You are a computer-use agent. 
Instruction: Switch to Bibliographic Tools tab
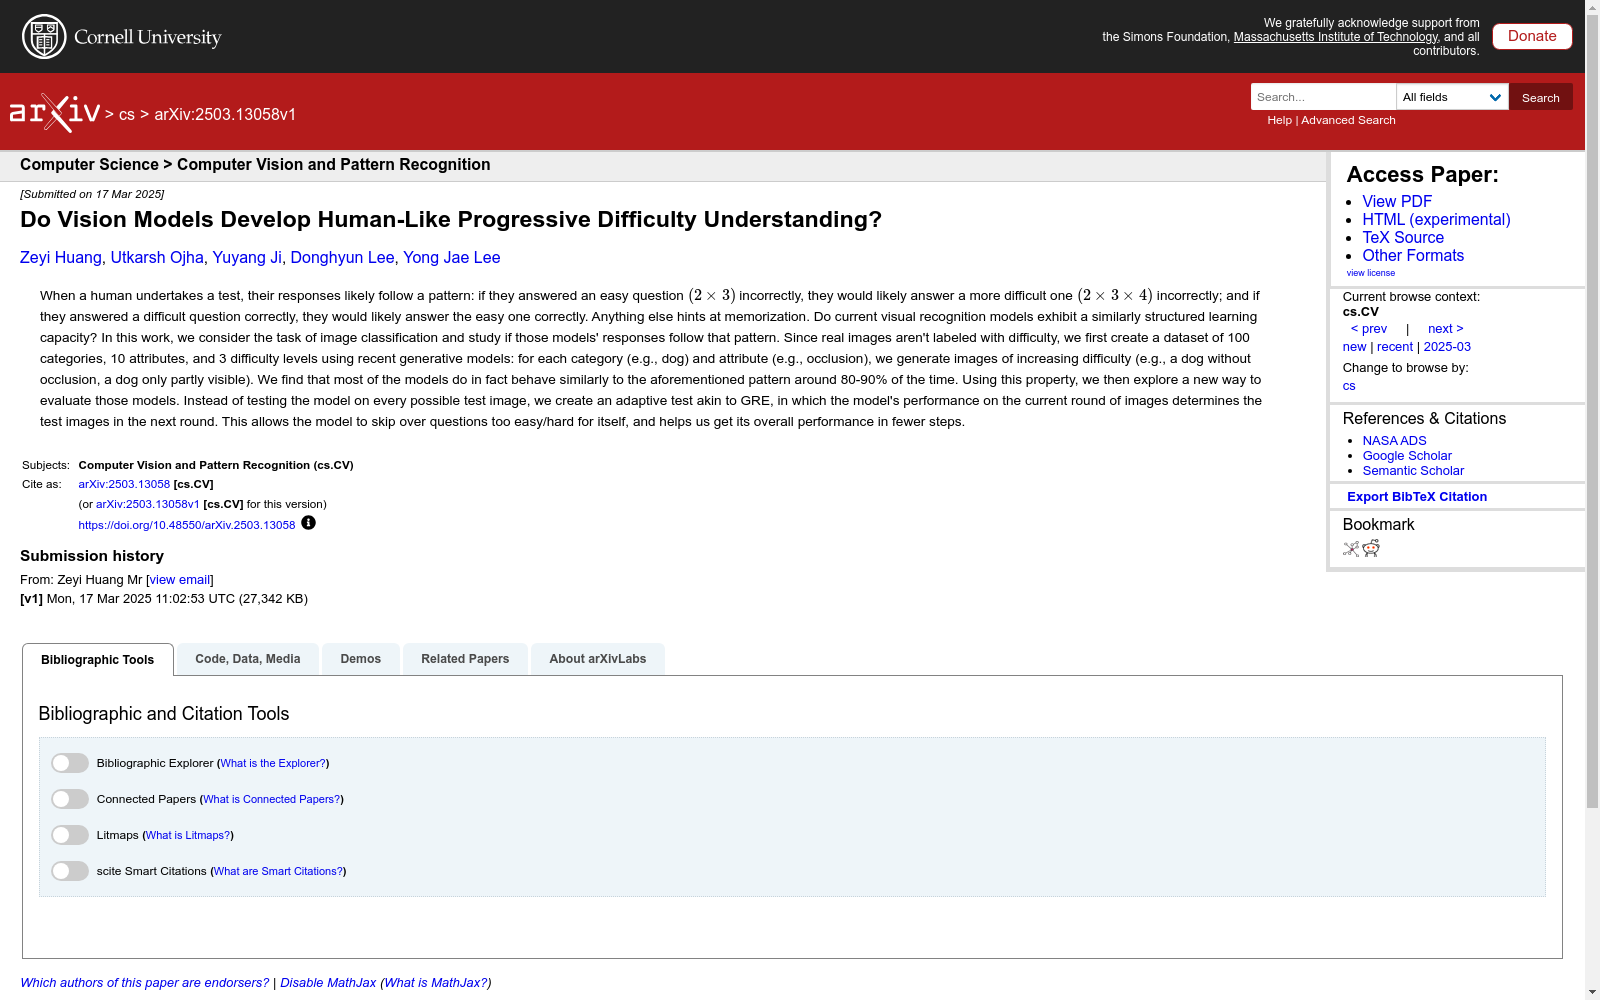point(98,660)
